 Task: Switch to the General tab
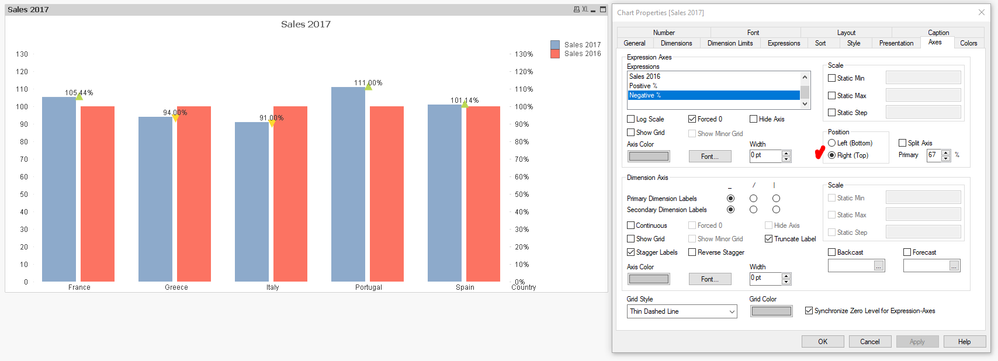pos(635,43)
